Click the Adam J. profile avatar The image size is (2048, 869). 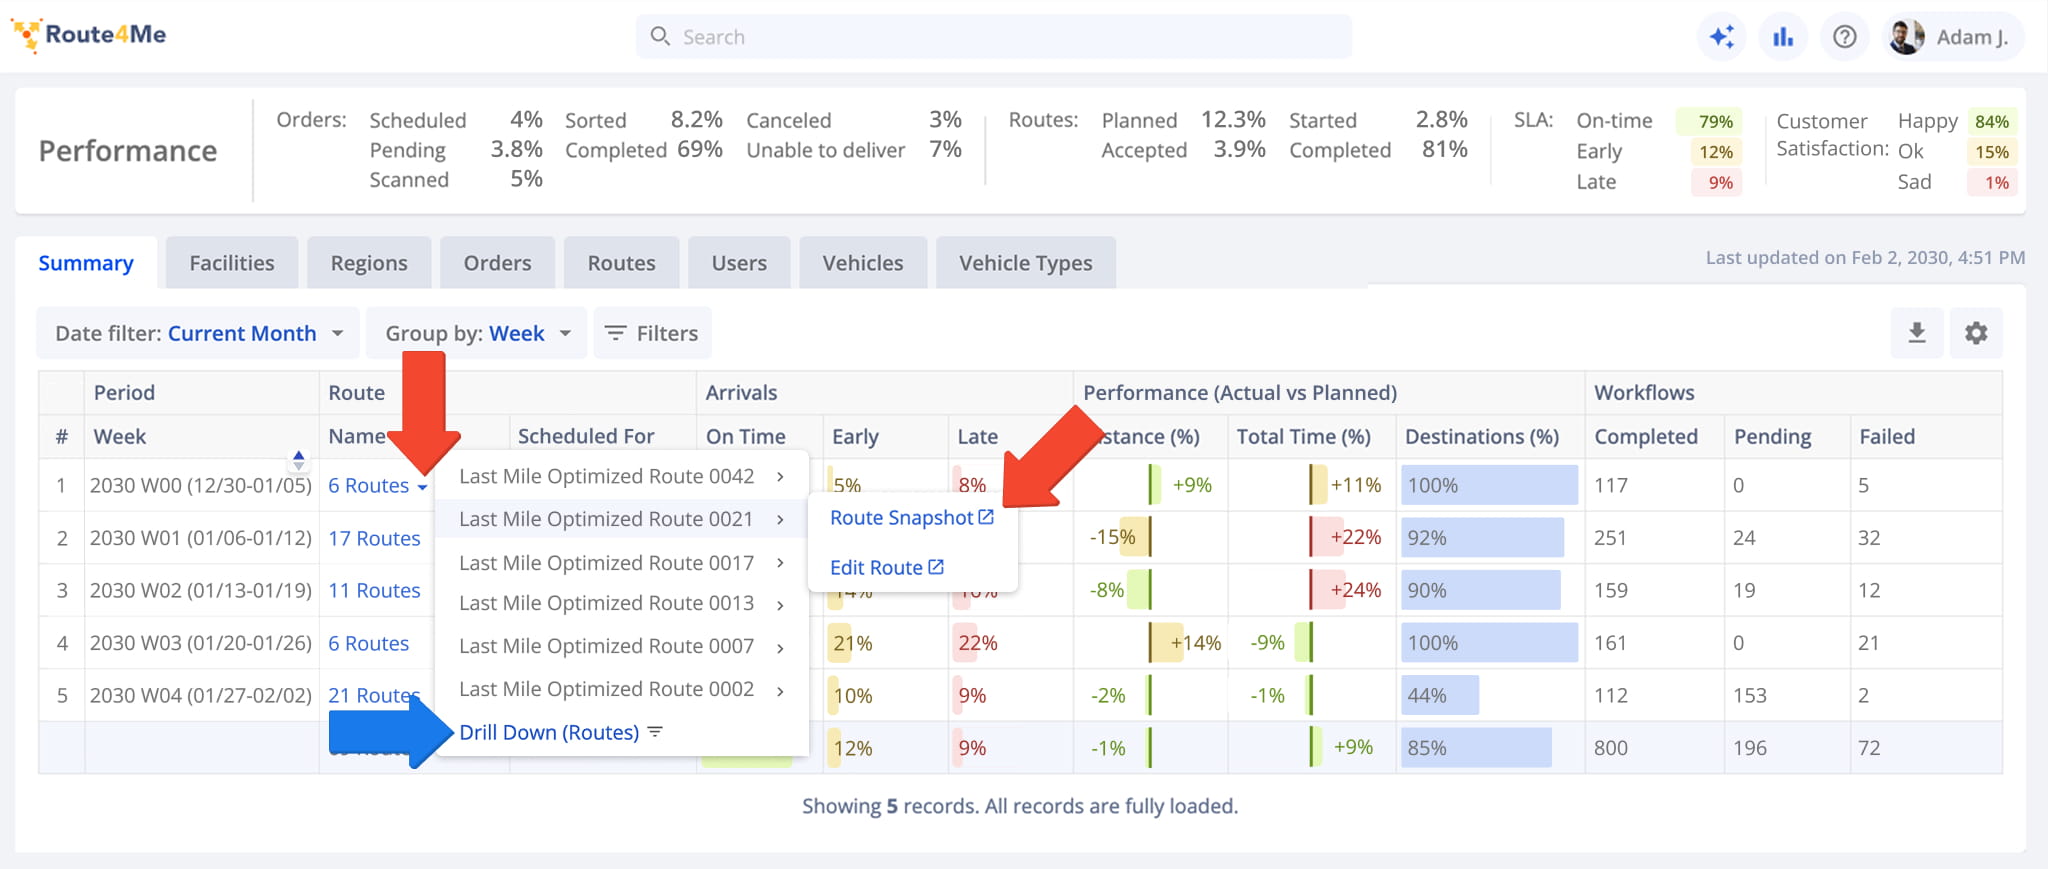(x=1906, y=37)
